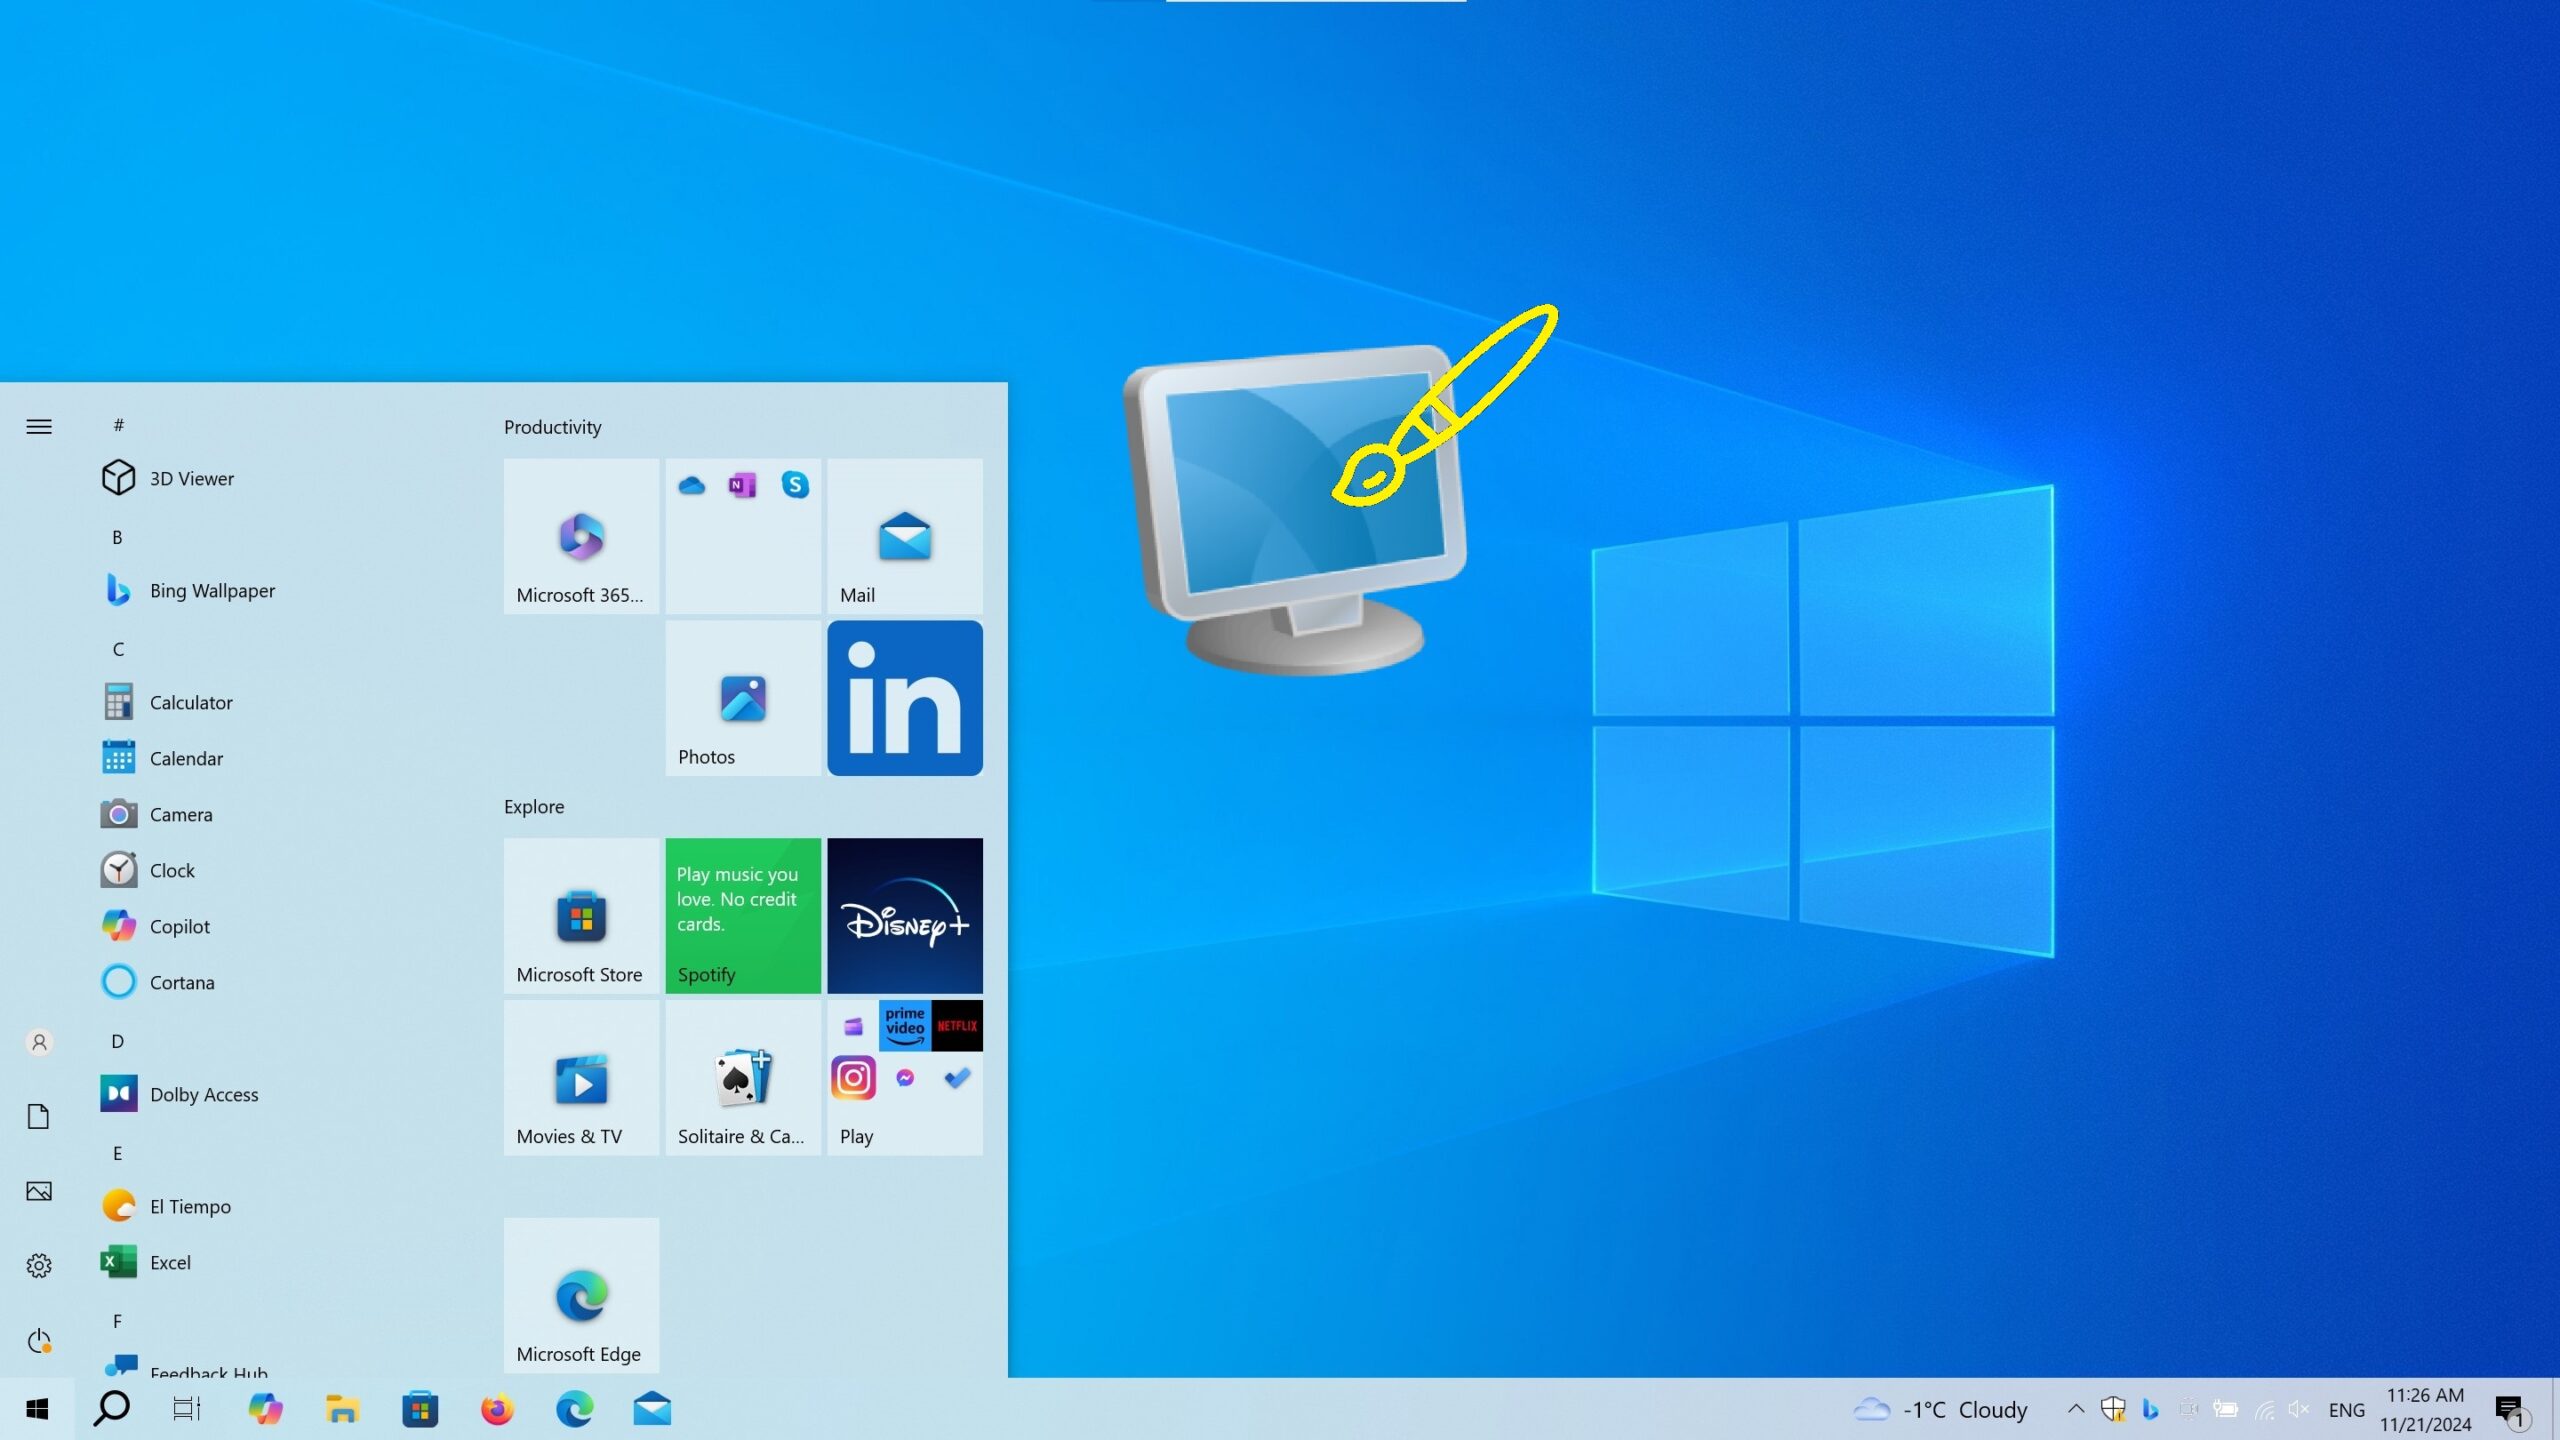Click the letter C header in the app list

click(x=118, y=649)
